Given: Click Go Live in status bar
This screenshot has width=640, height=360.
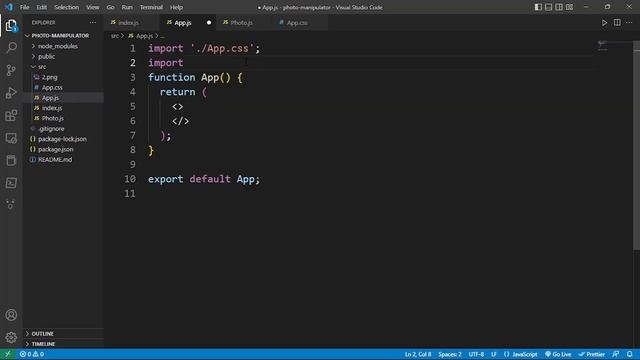Looking at the screenshot, I should [x=558, y=354].
